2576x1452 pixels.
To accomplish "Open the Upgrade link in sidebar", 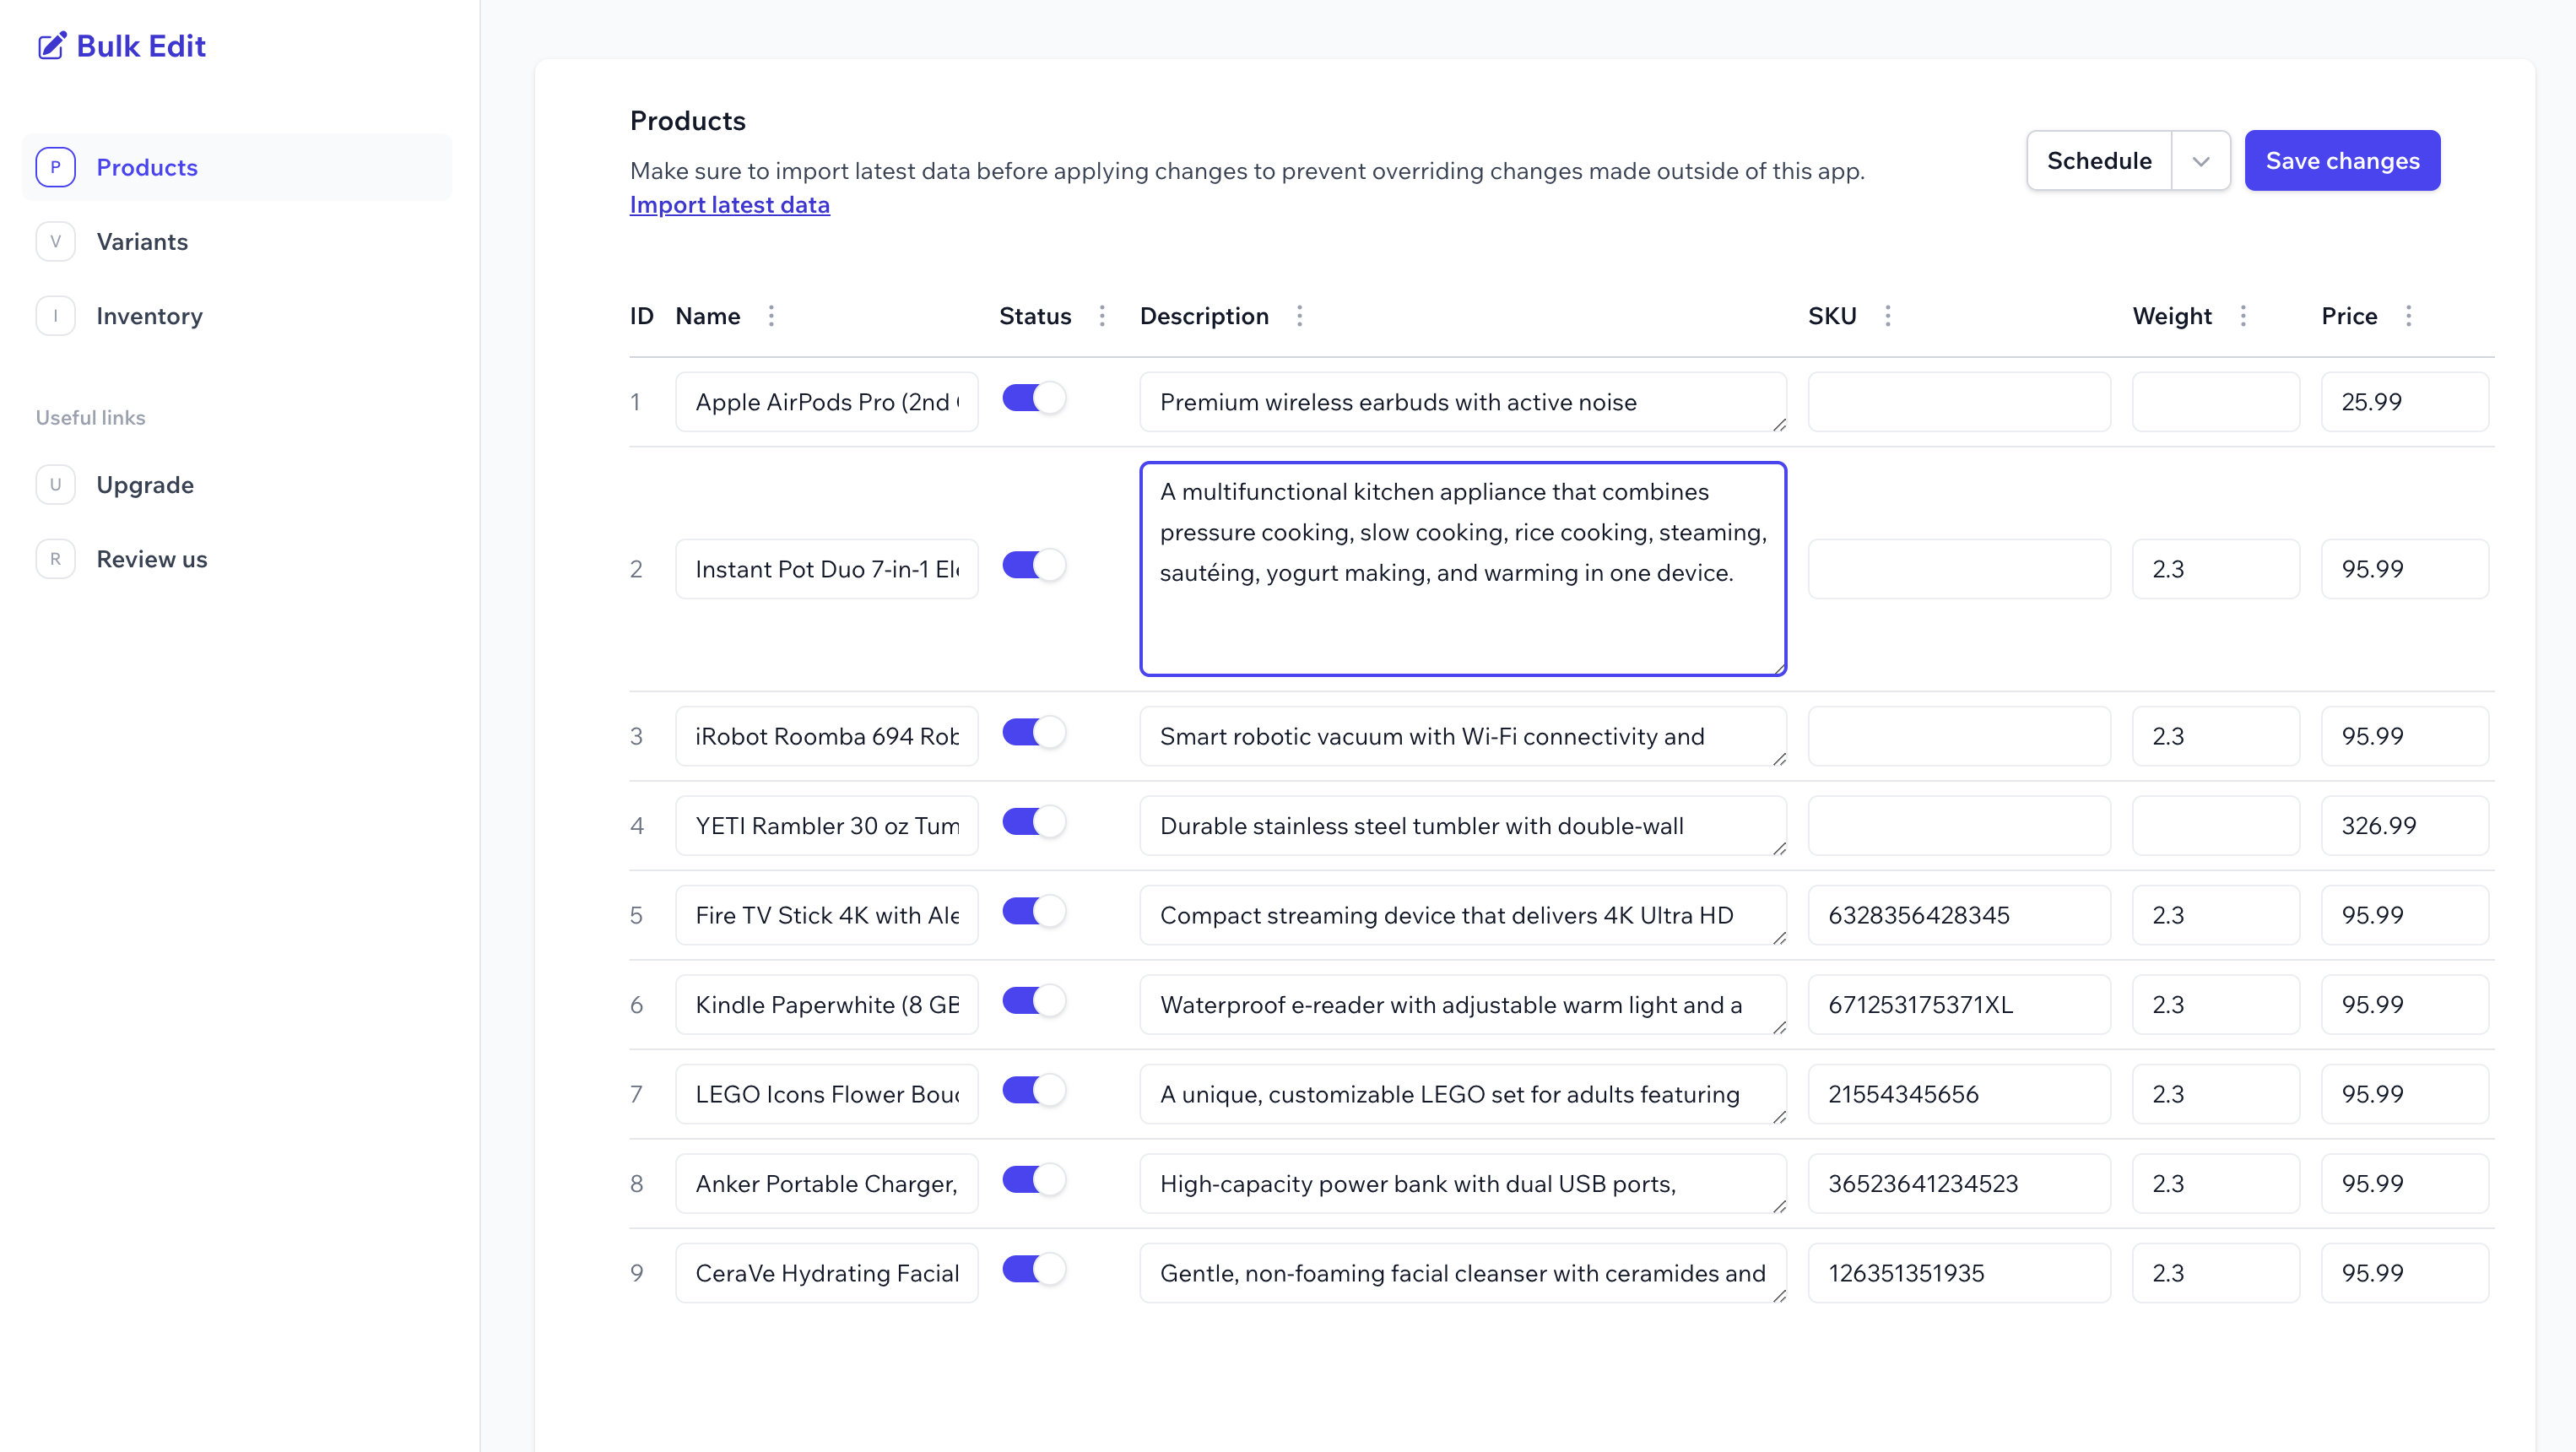I will click(237, 485).
